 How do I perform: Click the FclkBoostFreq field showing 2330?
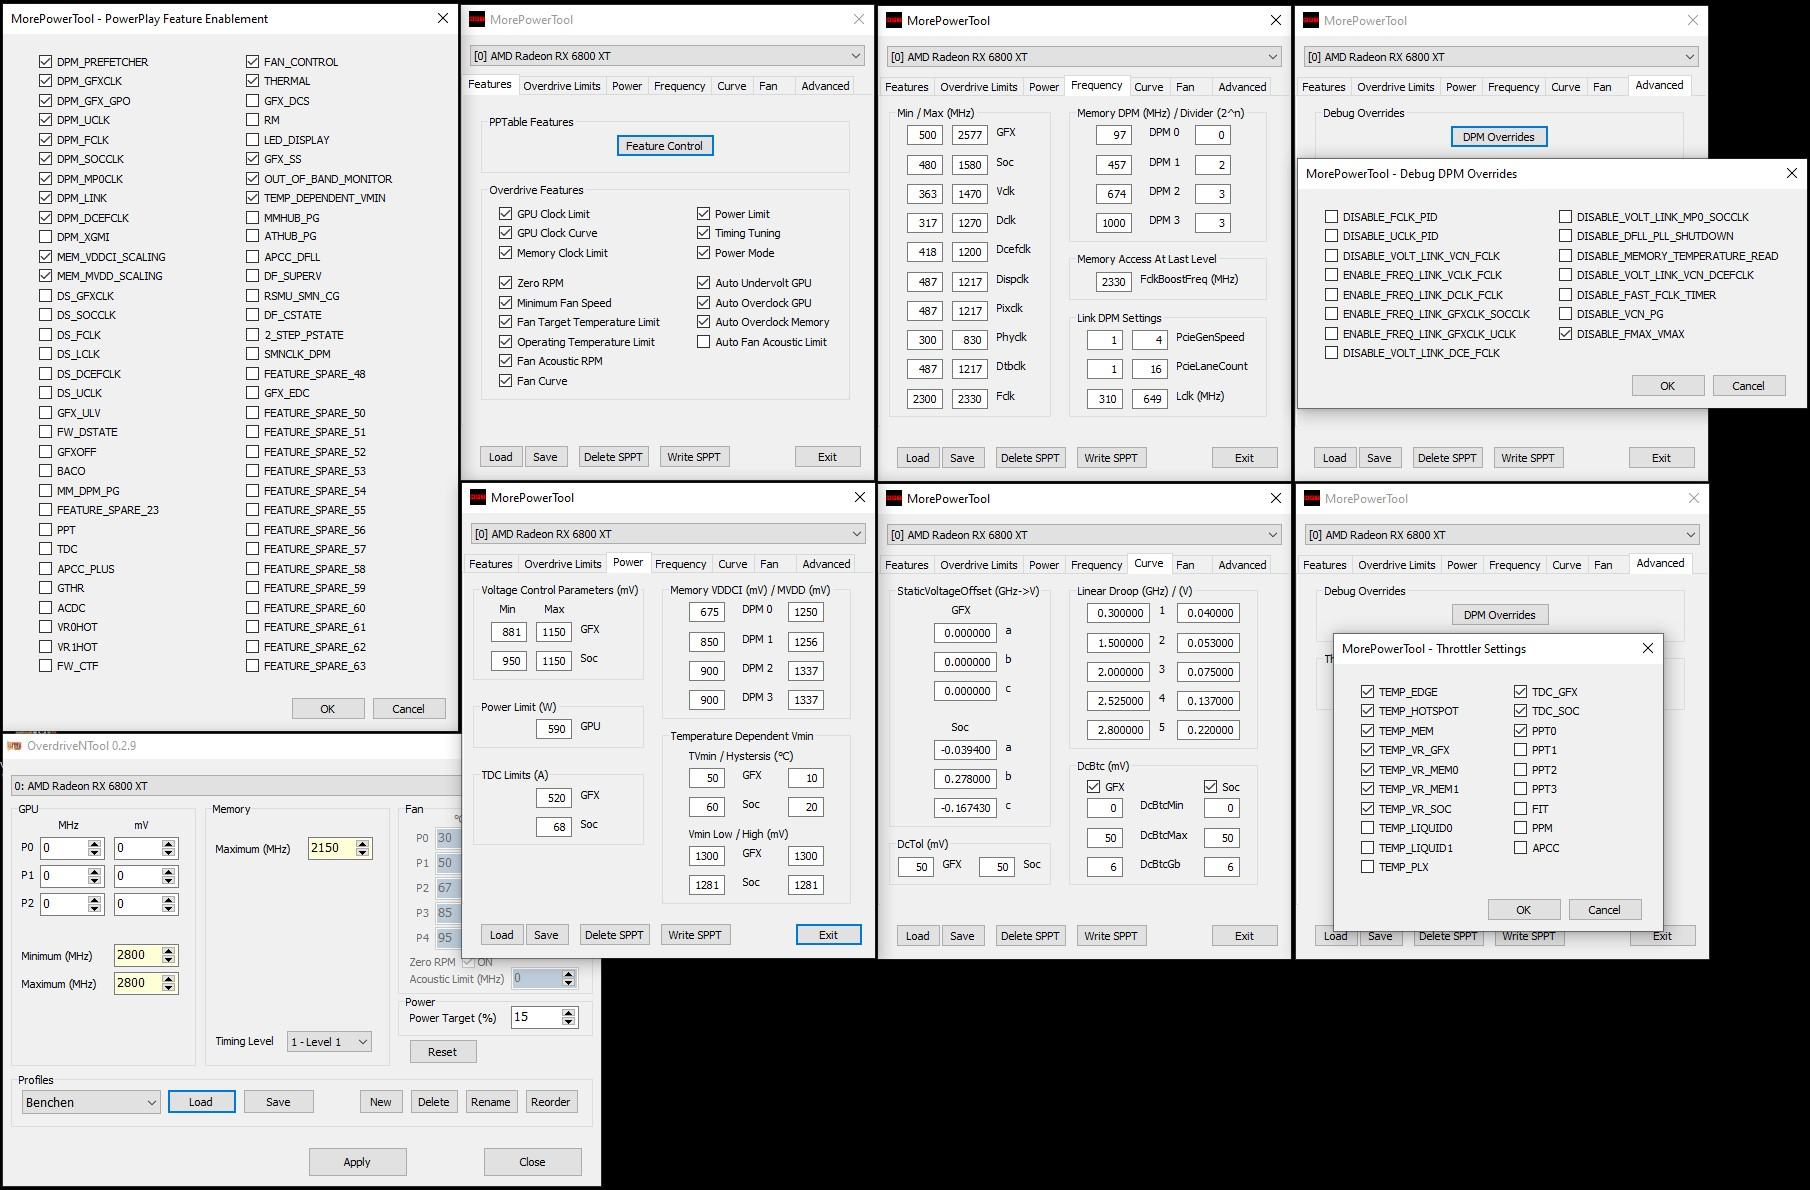tap(1114, 282)
